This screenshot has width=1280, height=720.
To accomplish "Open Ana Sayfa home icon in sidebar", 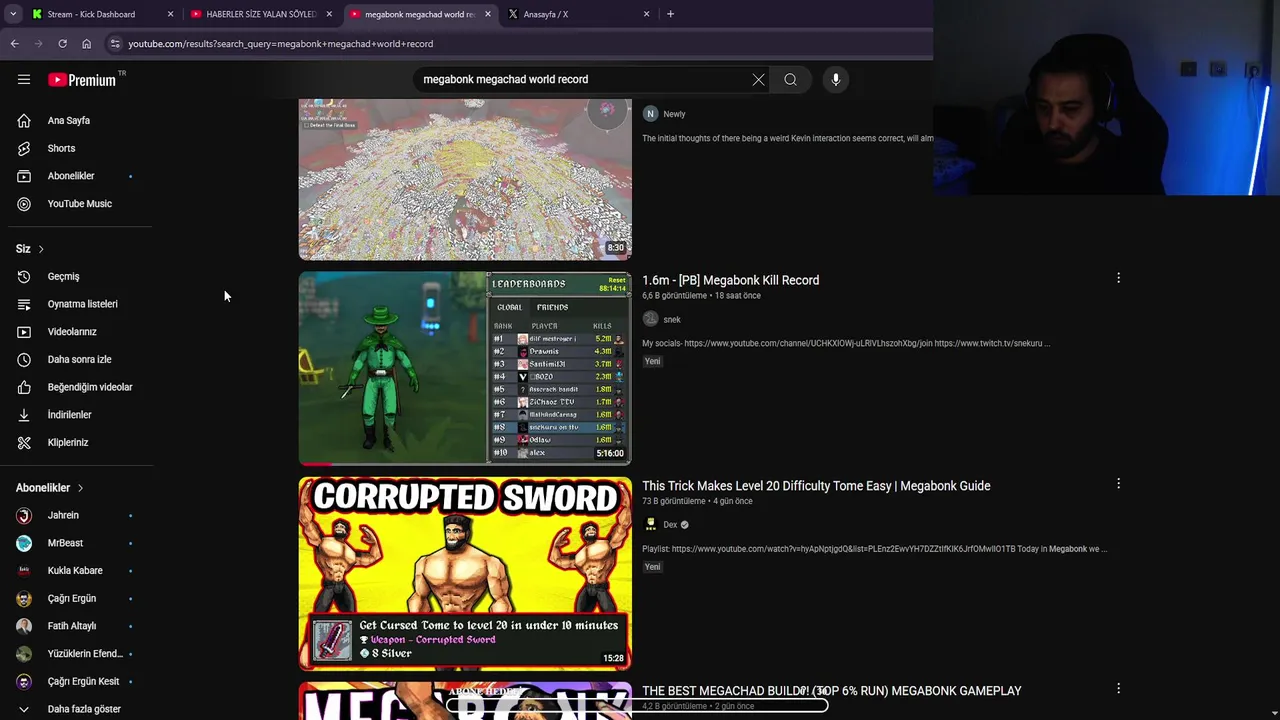I will 24,121.
